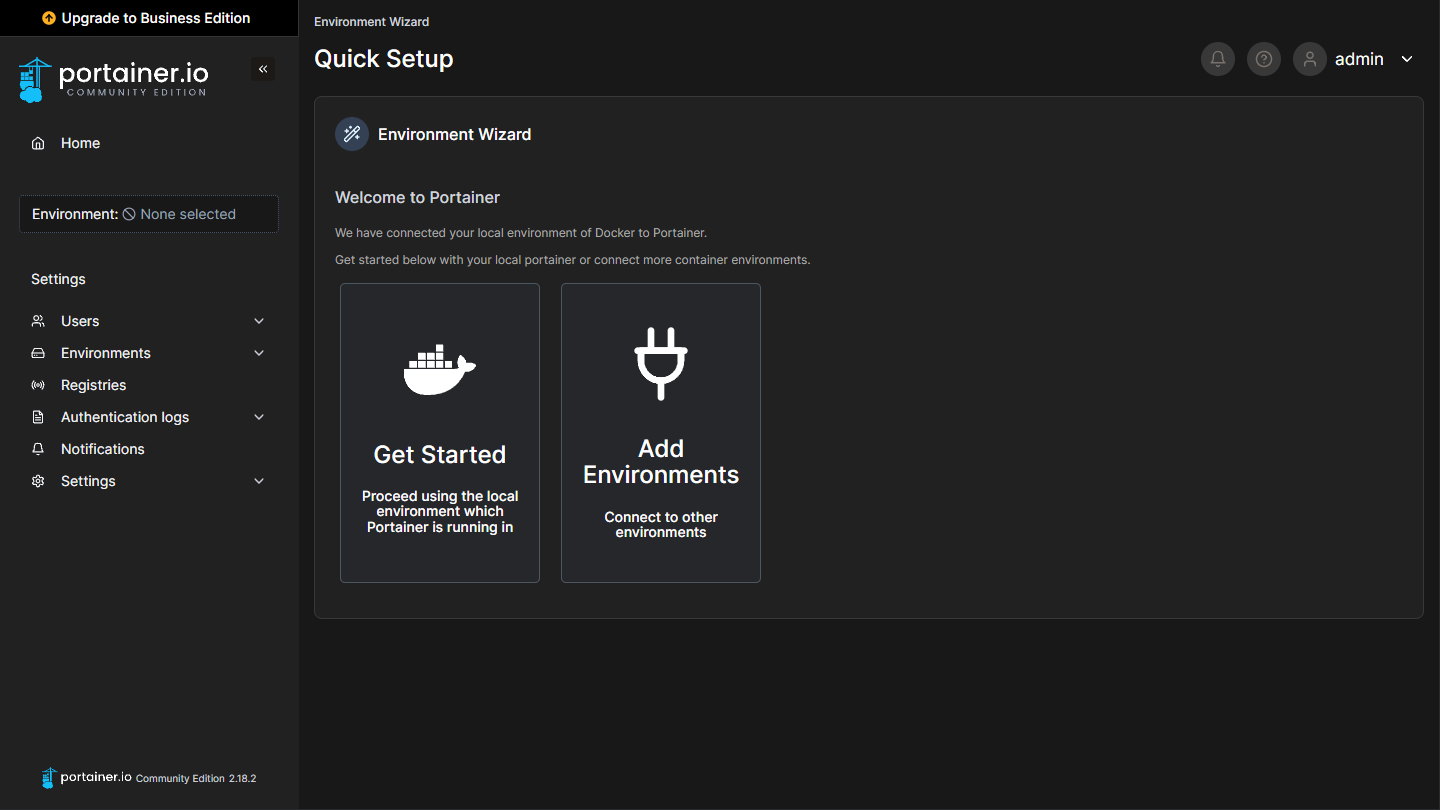This screenshot has height=810, width=1440.
Task: Click the Settings section heading
Action: (58, 279)
